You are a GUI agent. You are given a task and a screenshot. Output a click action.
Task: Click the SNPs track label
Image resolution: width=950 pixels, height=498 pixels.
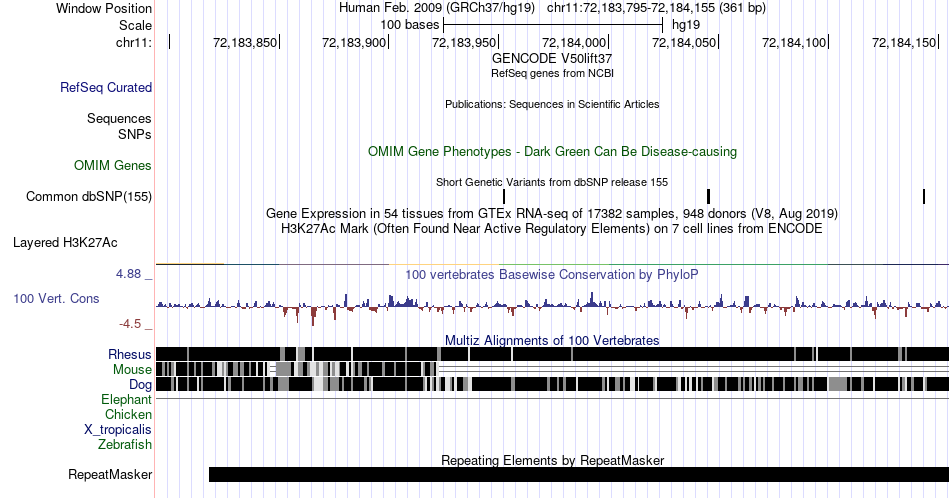click(x=135, y=134)
